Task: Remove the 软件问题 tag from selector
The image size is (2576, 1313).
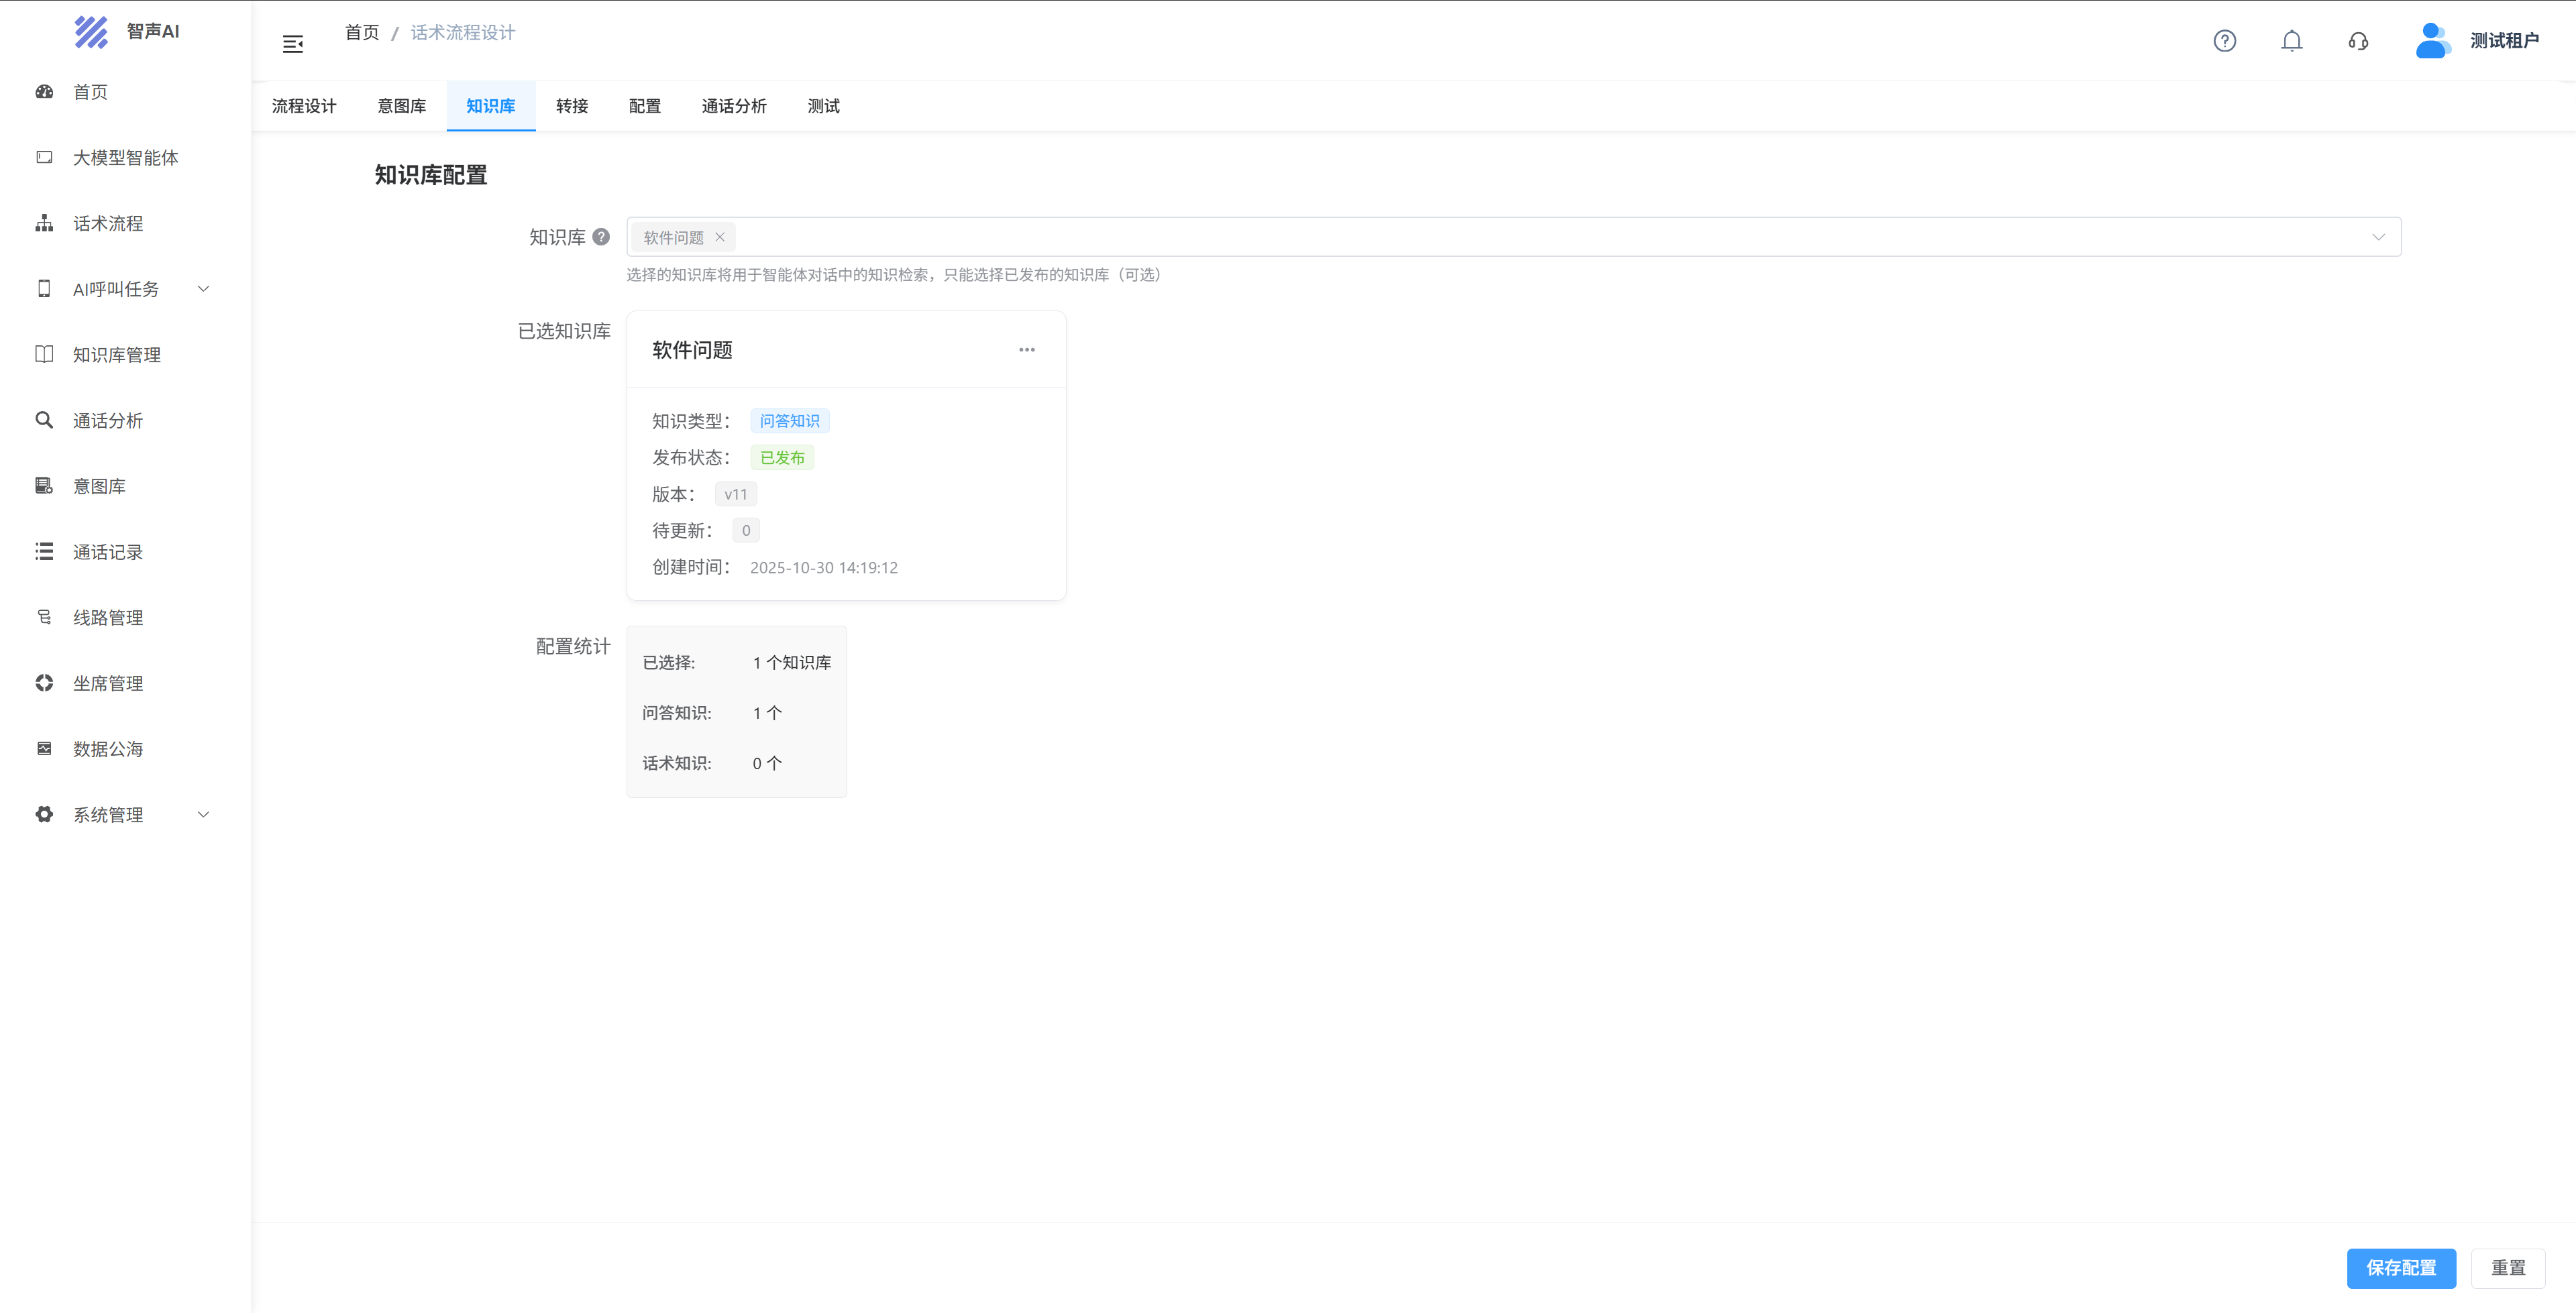Action: [719, 237]
